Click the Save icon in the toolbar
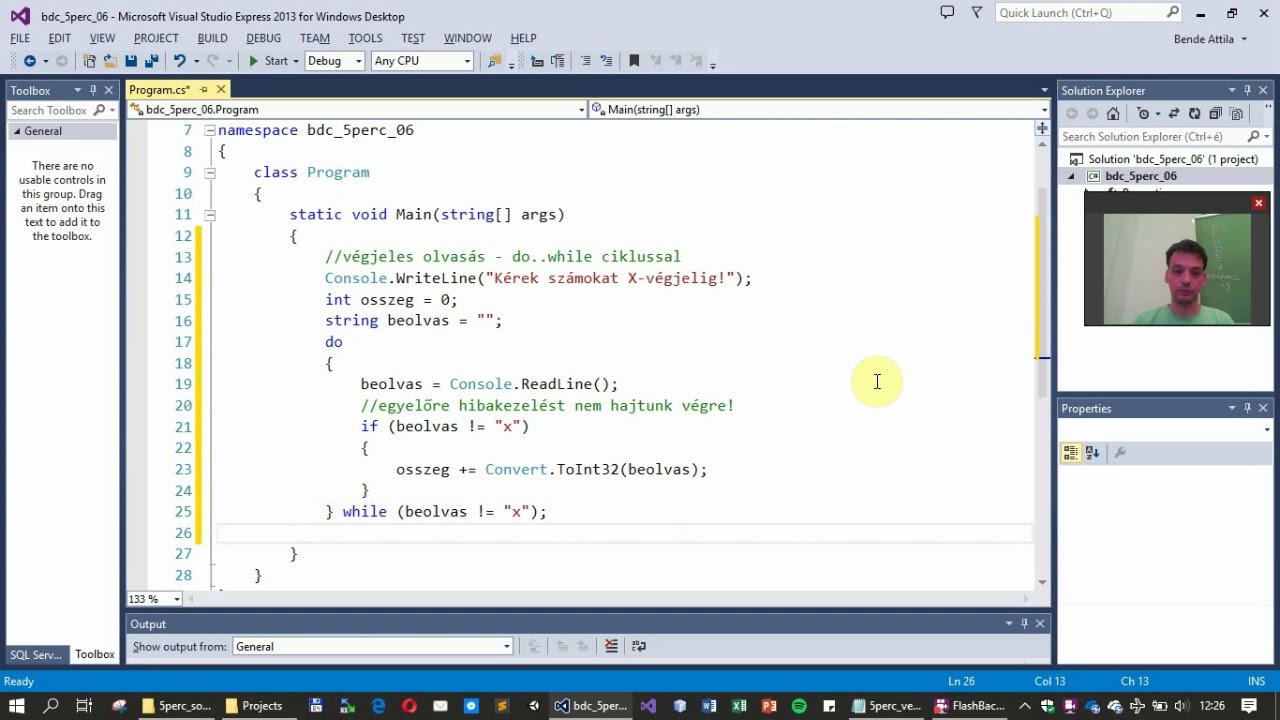Viewport: 1280px width, 720px height. coord(131,61)
